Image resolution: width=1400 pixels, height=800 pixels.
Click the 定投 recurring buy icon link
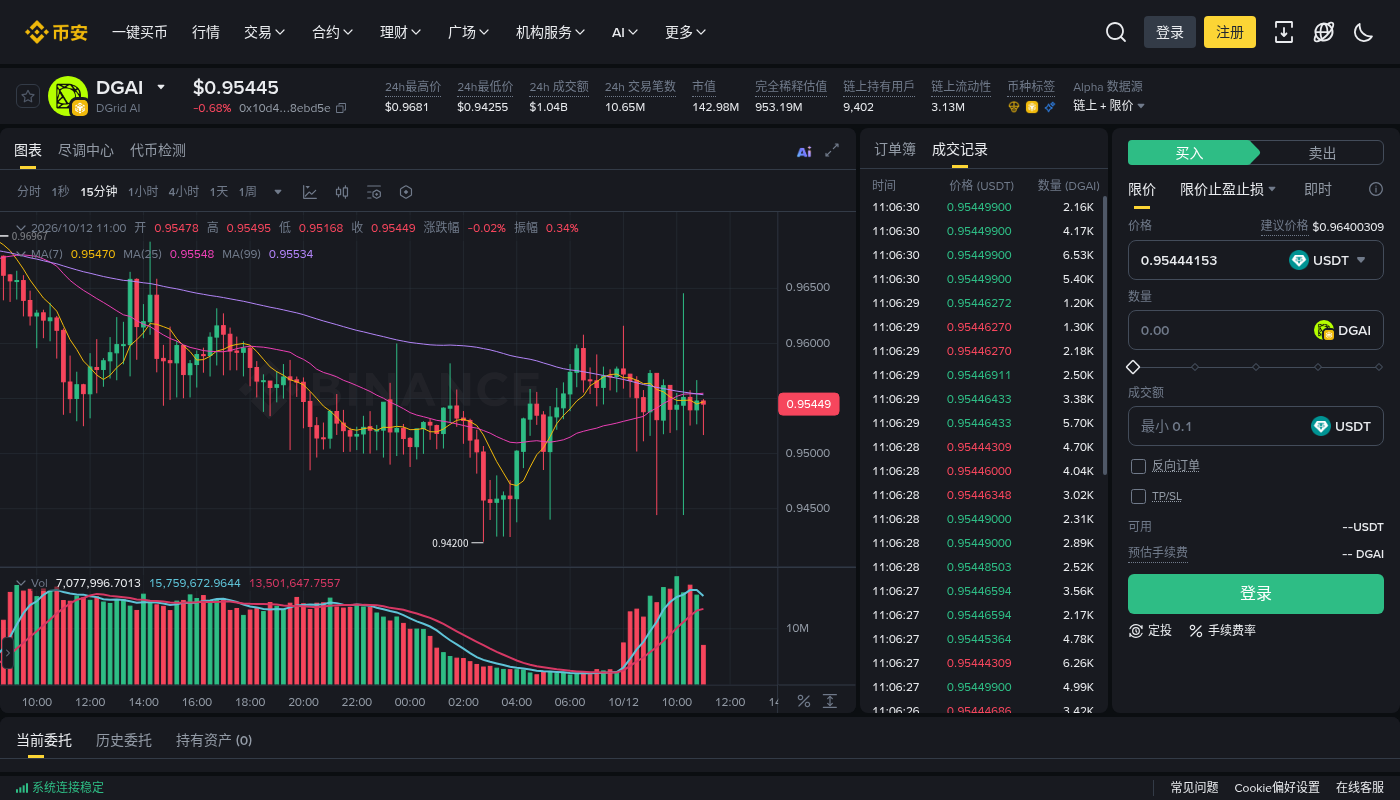(1150, 630)
